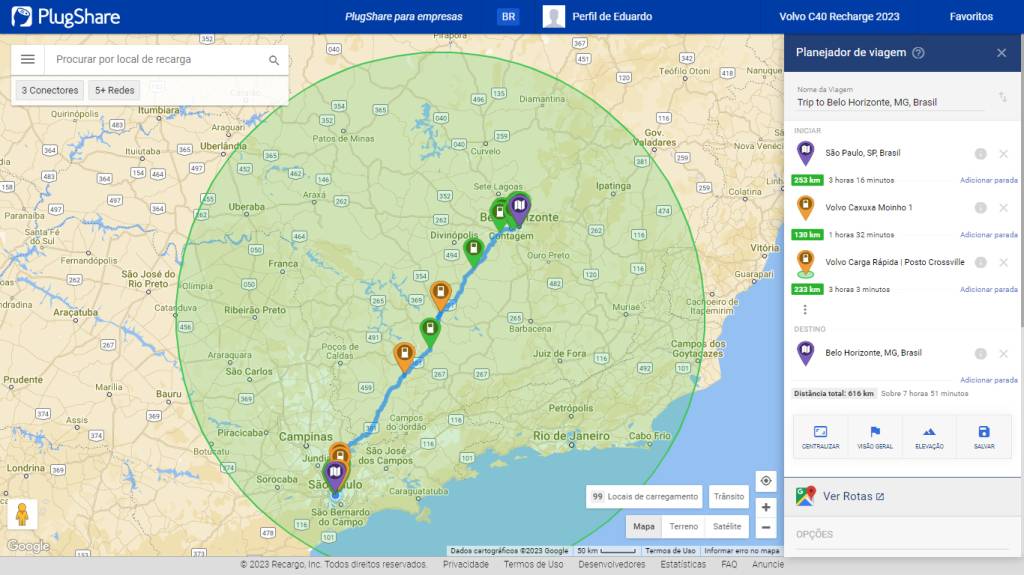
Task: Click the PlugShare logo
Action: 65,16
